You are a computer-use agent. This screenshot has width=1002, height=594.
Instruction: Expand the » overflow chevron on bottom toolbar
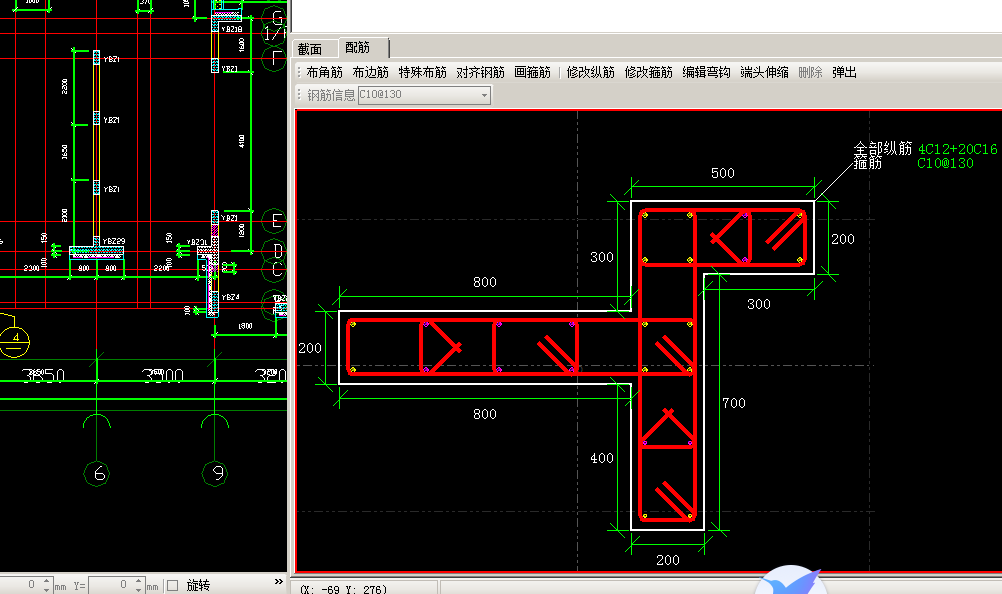click(279, 581)
